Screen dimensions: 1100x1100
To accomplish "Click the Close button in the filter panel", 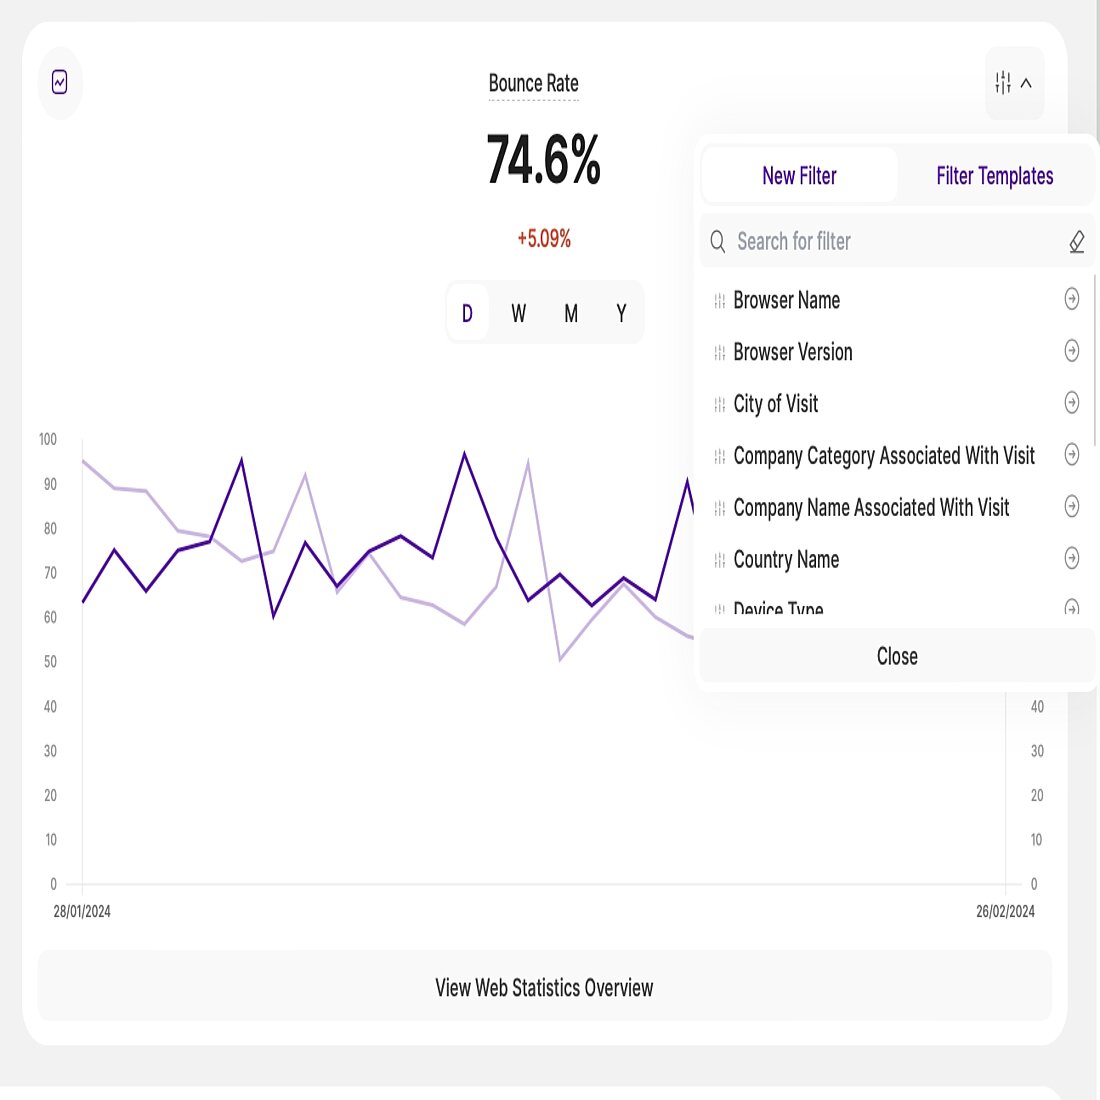I will [x=896, y=656].
